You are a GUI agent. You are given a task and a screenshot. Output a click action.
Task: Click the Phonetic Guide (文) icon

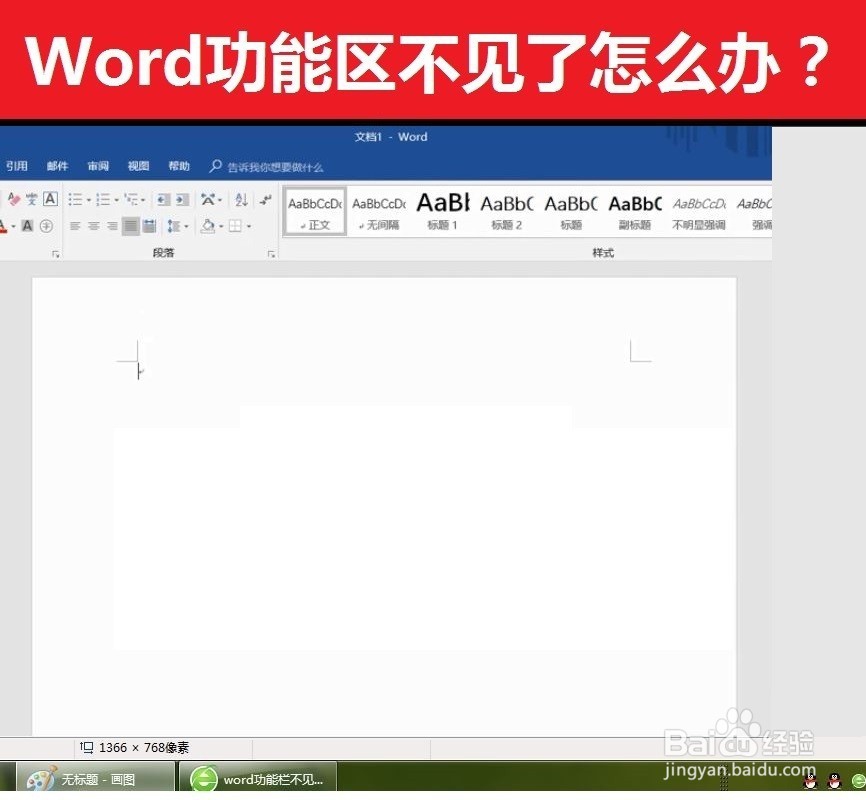point(31,199)
